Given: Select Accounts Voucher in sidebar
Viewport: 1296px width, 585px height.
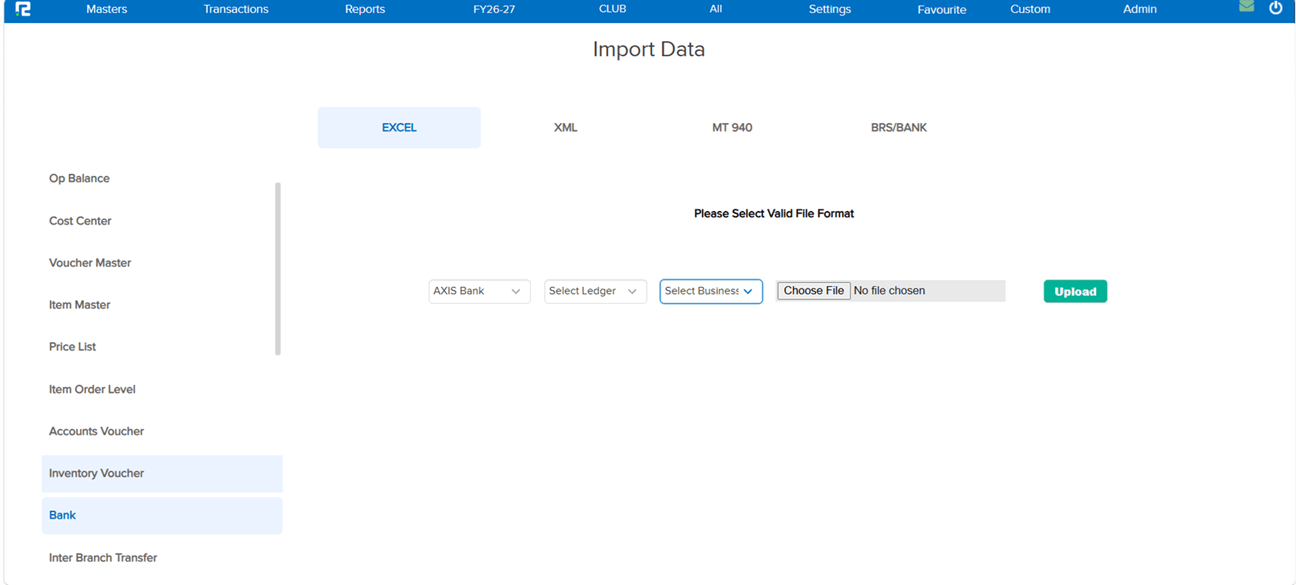Looking at the screenshot, I should [x=97, y=432].
